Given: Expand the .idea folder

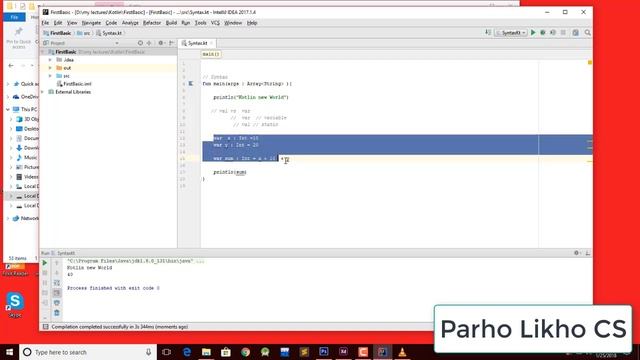Looking at the screenshot, I should [50, 60].
